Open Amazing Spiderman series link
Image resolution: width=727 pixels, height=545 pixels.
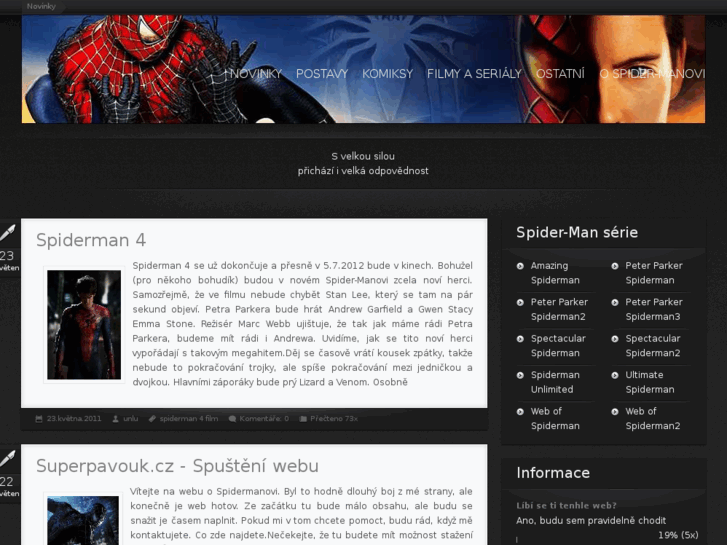tap(555, 273)
